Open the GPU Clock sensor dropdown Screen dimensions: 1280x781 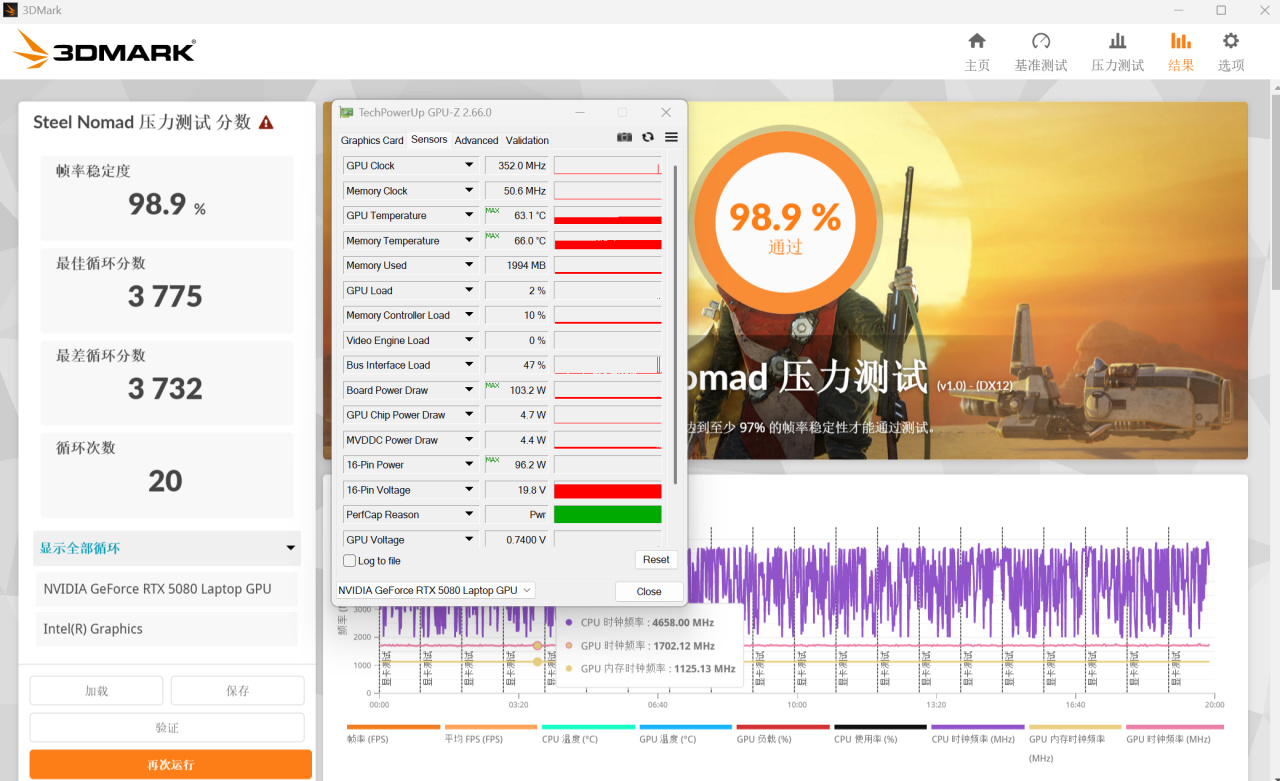pos(469,166)
